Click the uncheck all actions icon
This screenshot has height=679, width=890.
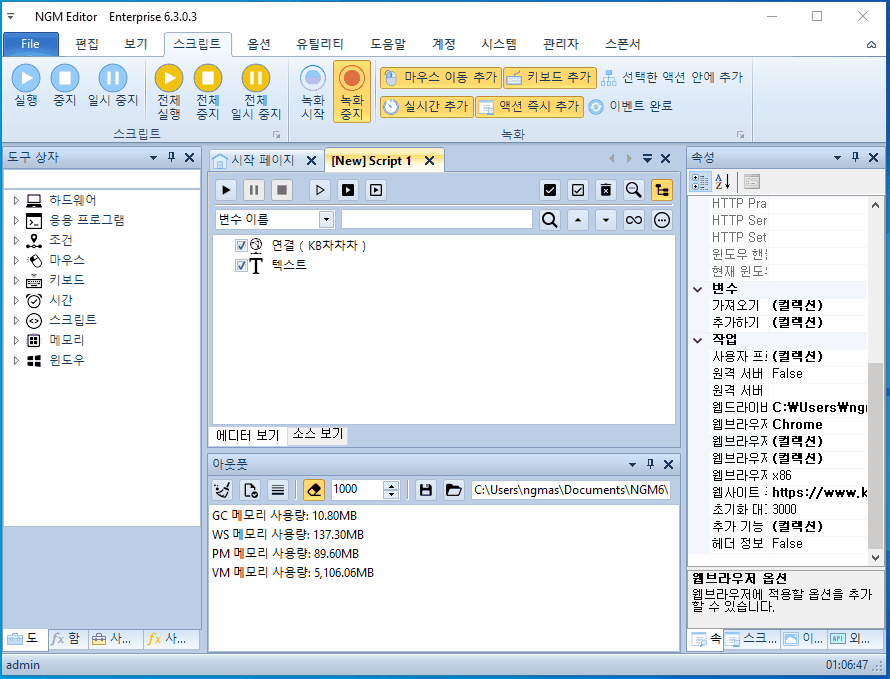[x=578, y=190]
